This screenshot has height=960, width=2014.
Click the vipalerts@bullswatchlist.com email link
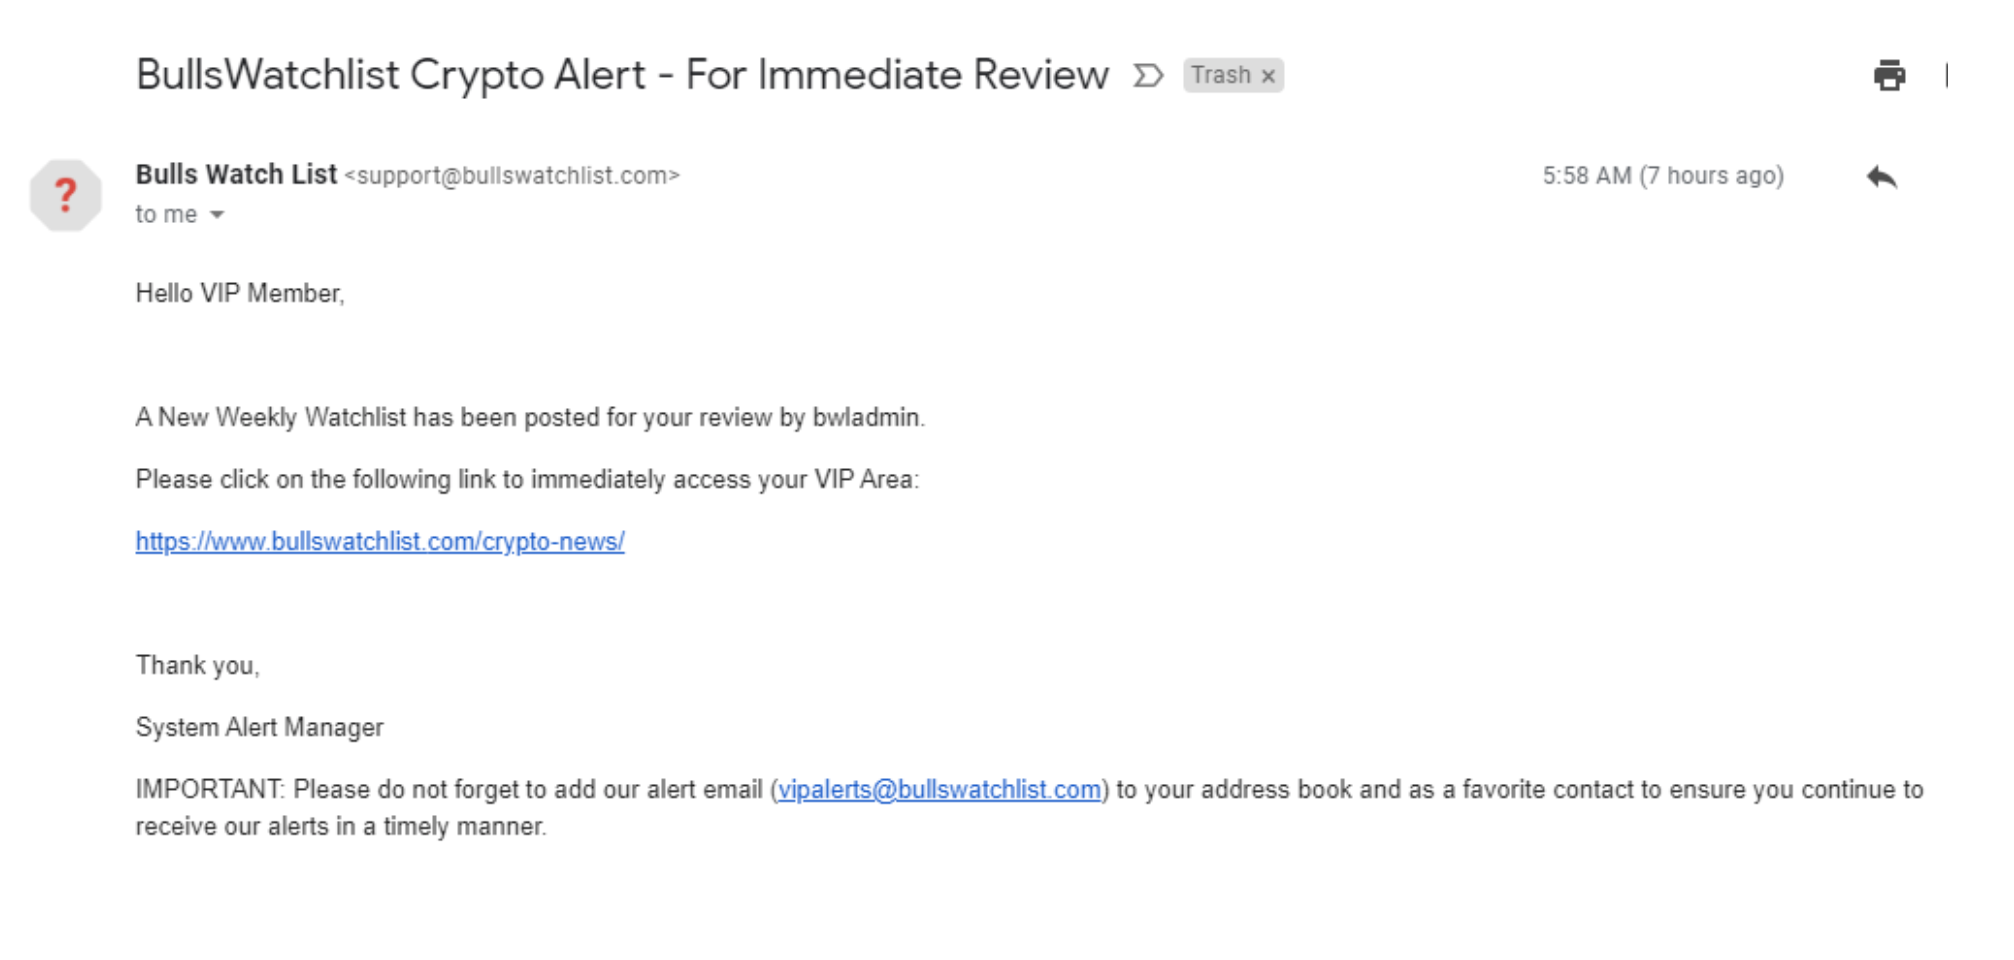tap(939, 789)
